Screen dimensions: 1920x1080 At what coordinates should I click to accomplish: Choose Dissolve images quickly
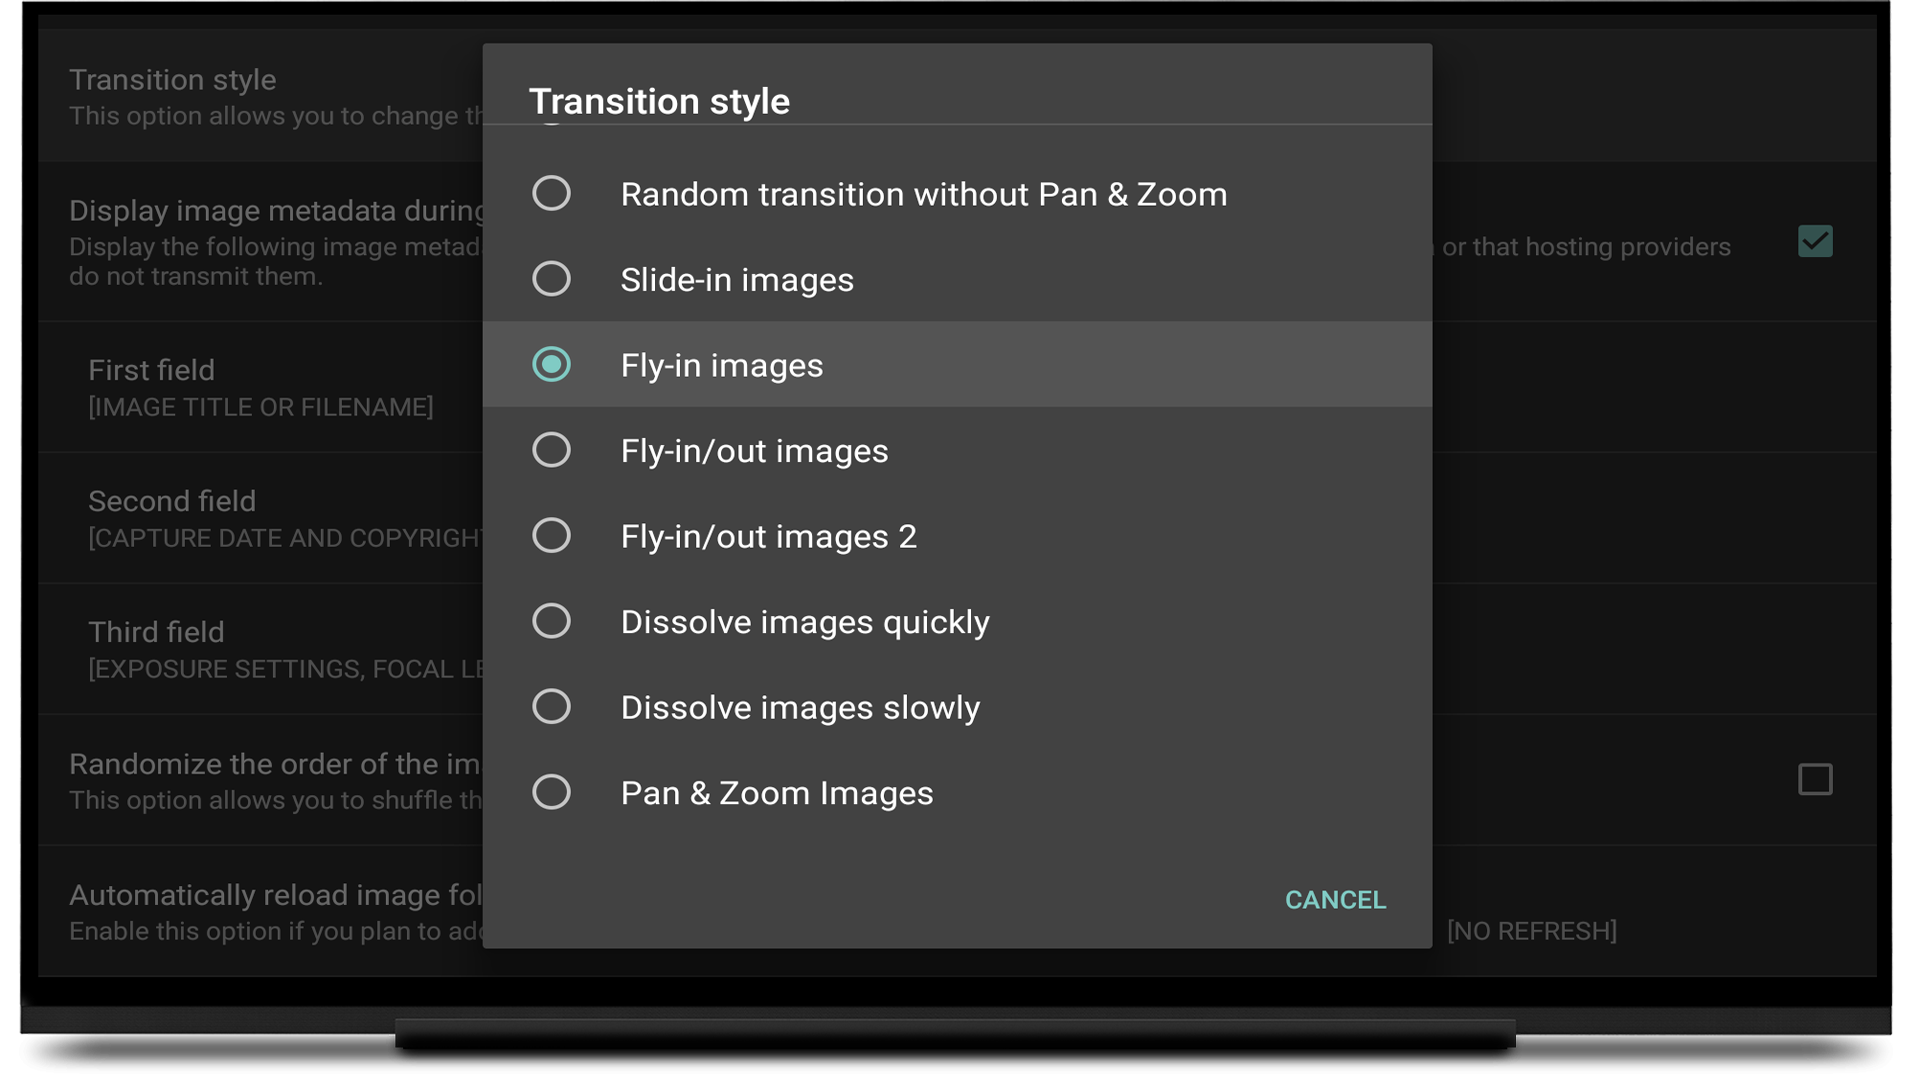point(805,621)
